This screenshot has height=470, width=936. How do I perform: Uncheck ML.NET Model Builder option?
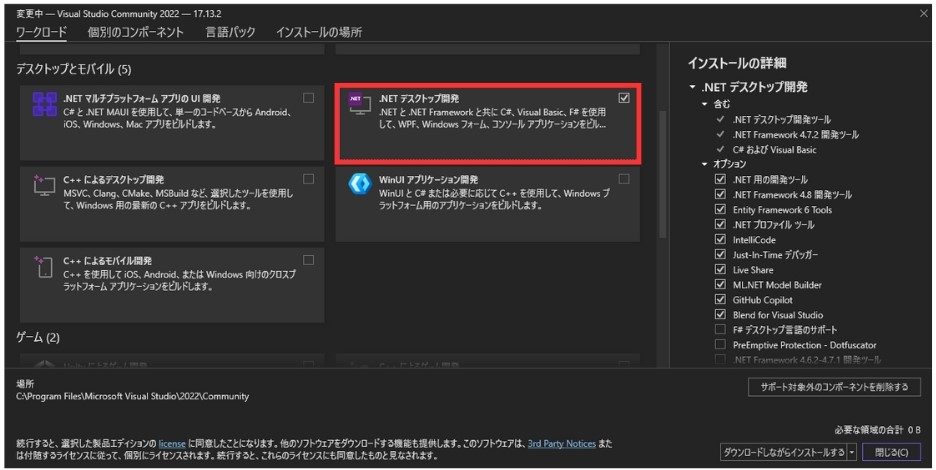point(721,284)
